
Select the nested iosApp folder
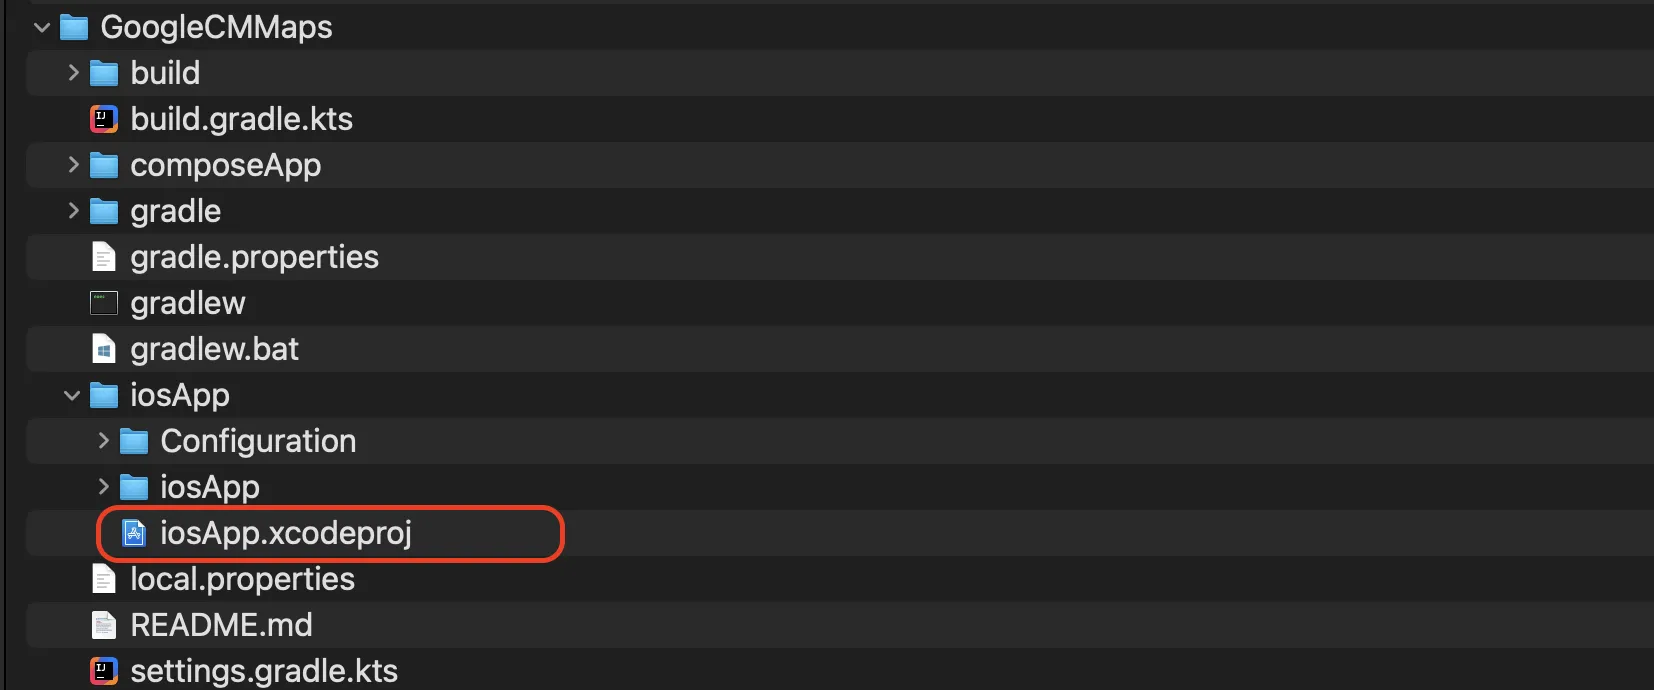click(209, 486)
